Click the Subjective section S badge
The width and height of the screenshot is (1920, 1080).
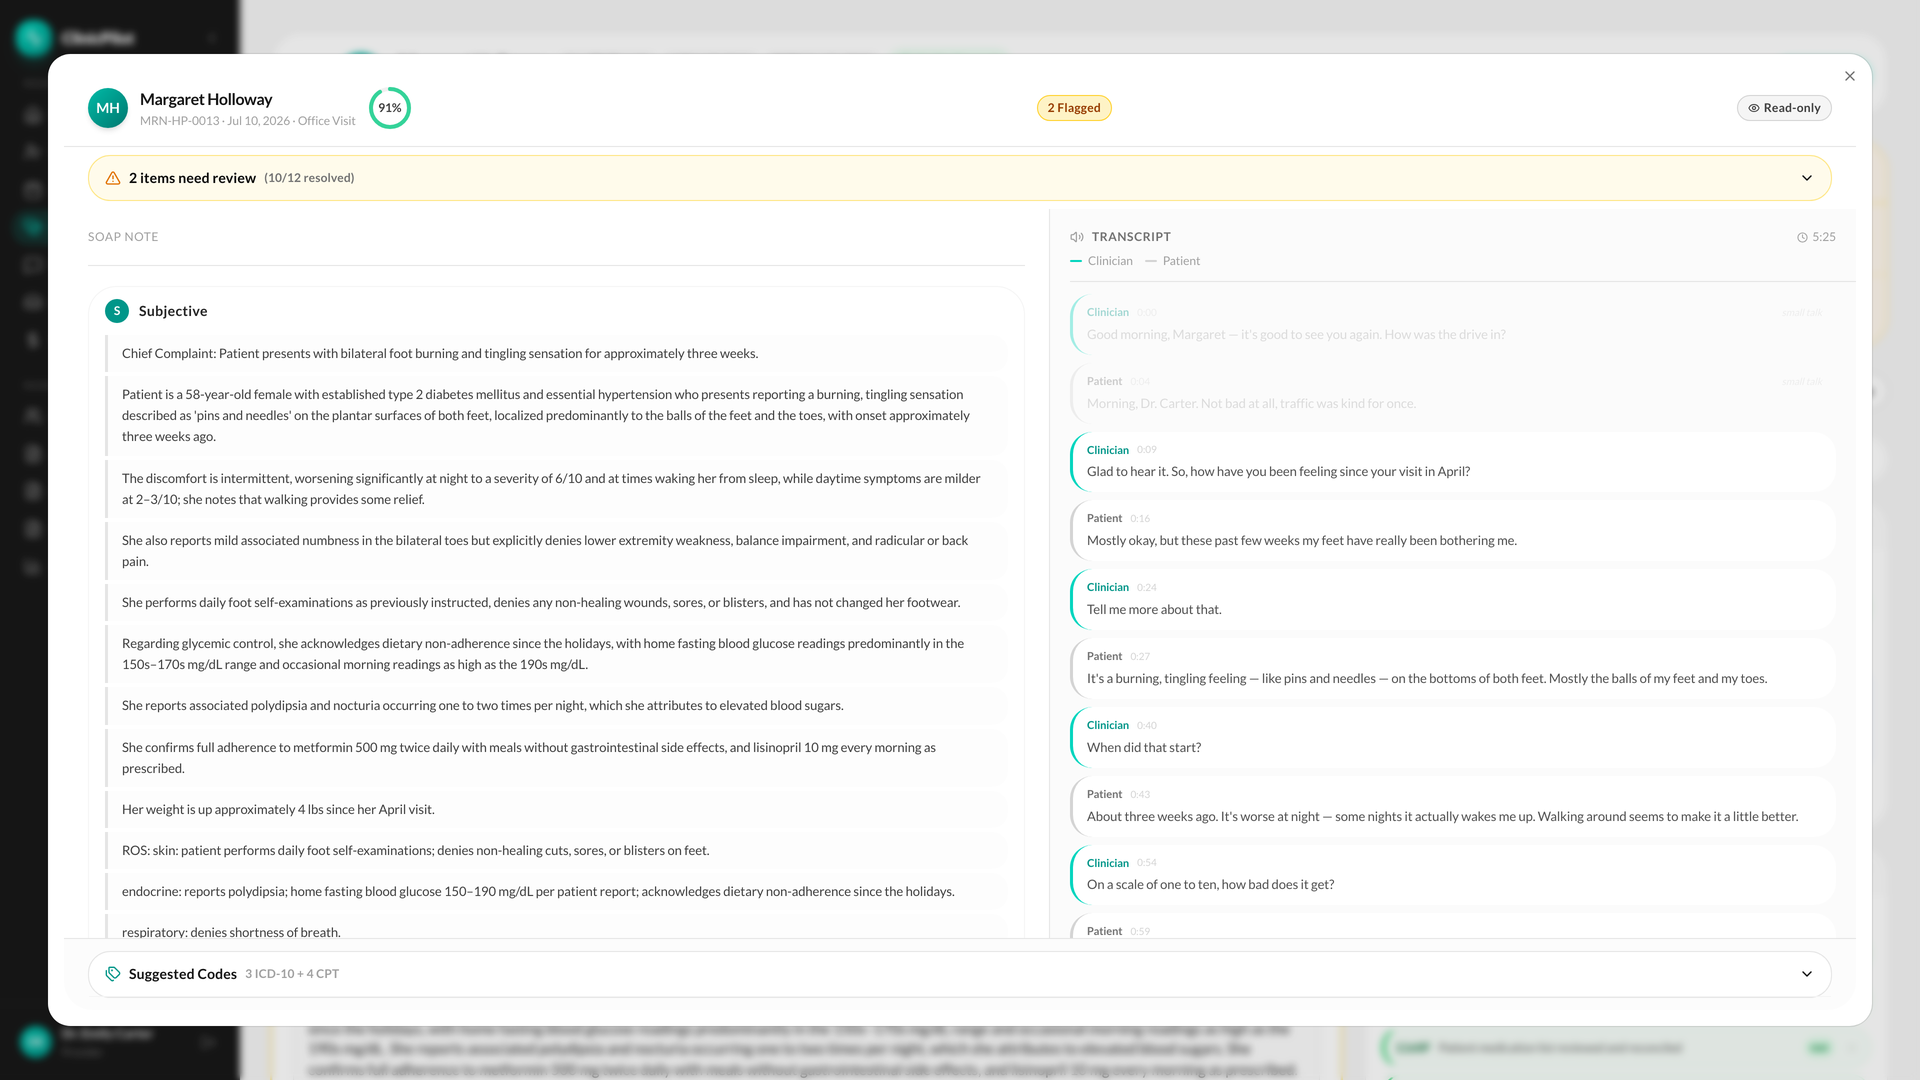pyautogui.click(x=117, y=311)
